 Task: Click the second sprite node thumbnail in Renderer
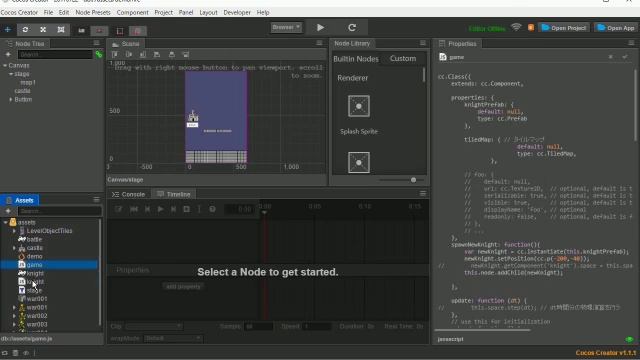point(359,162)
